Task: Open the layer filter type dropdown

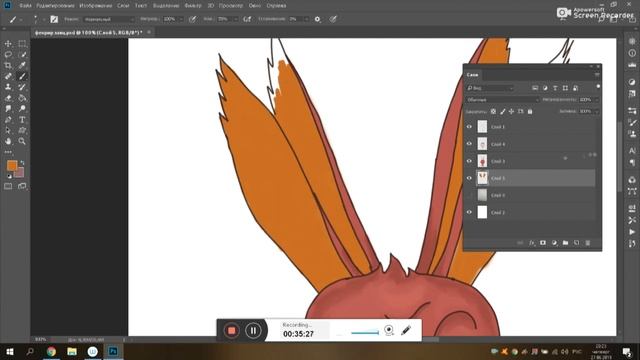Action: click(x=490, y=88)
